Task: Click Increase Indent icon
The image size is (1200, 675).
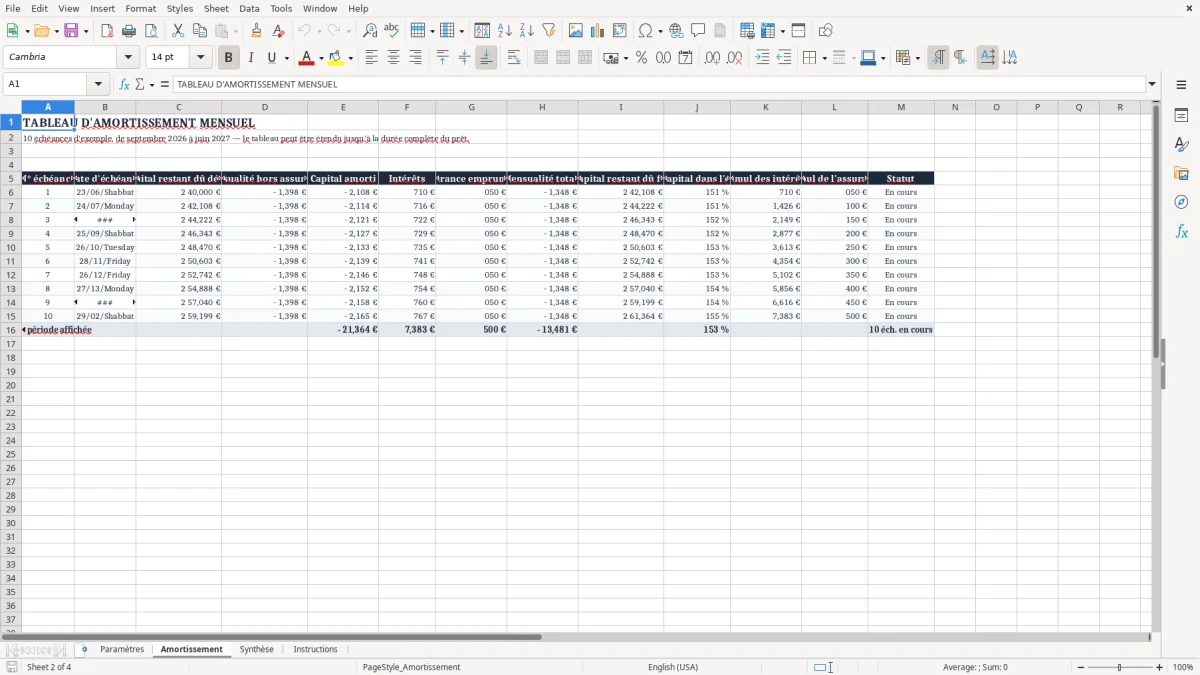Action: click(762, 58)
